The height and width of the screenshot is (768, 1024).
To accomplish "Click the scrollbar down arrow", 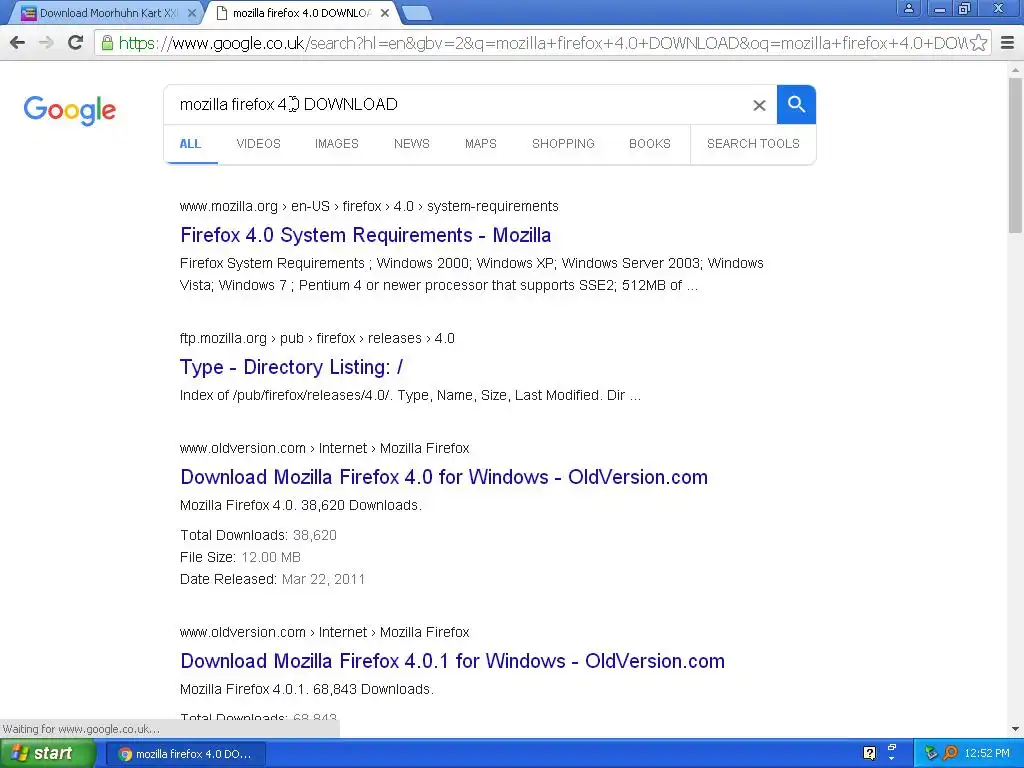I will 1015,729.
